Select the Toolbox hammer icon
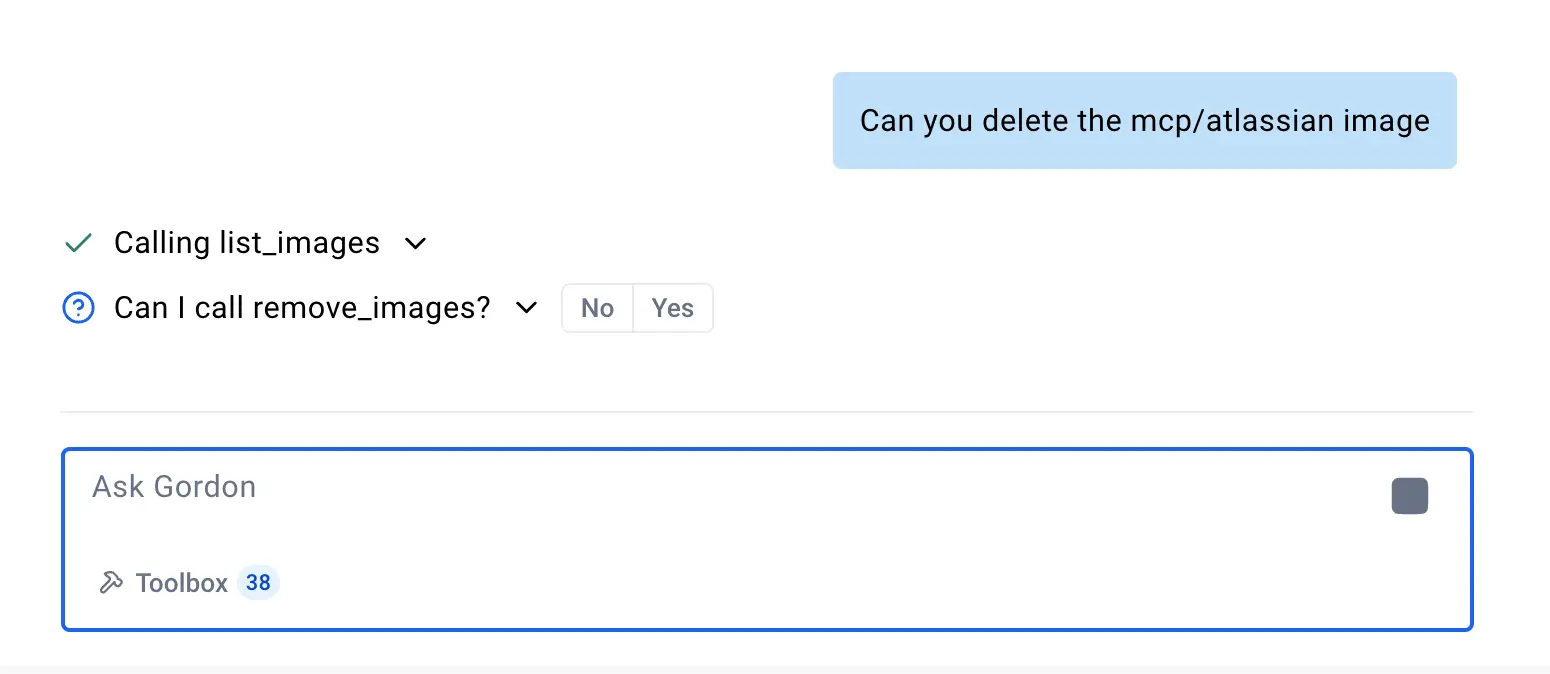 112,582
